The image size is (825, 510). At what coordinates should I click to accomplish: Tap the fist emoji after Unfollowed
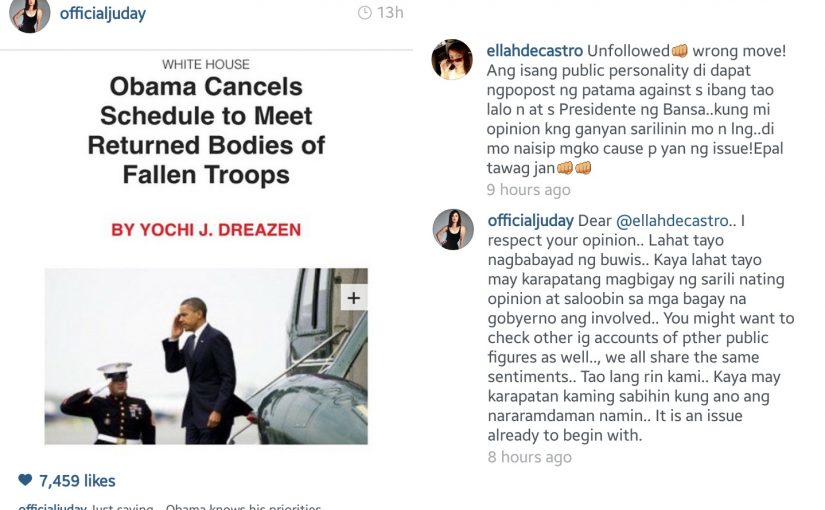(x=680, y=51)
